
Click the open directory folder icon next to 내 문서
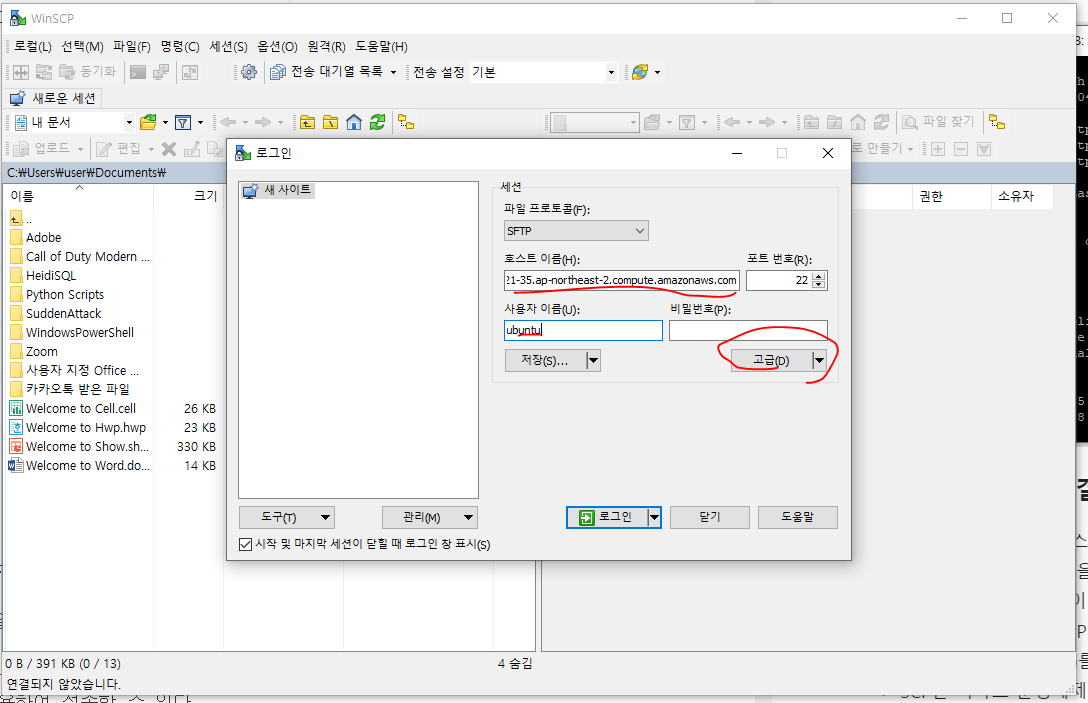coord(148,123)
